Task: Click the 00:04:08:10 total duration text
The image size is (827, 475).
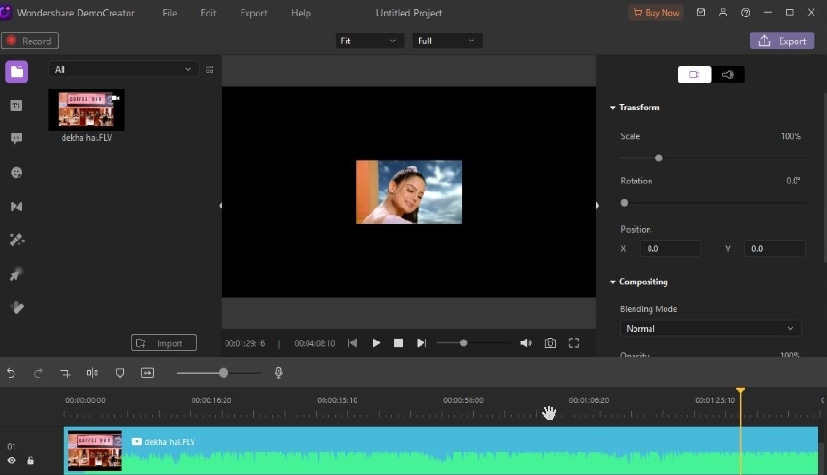Action: tap(314, 343)
